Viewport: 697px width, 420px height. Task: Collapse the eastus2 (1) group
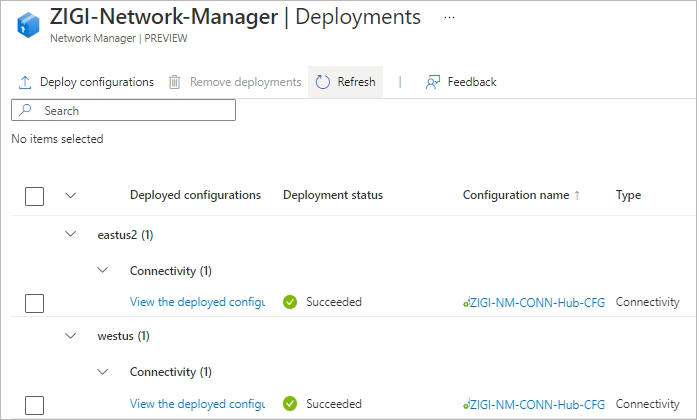71,234
